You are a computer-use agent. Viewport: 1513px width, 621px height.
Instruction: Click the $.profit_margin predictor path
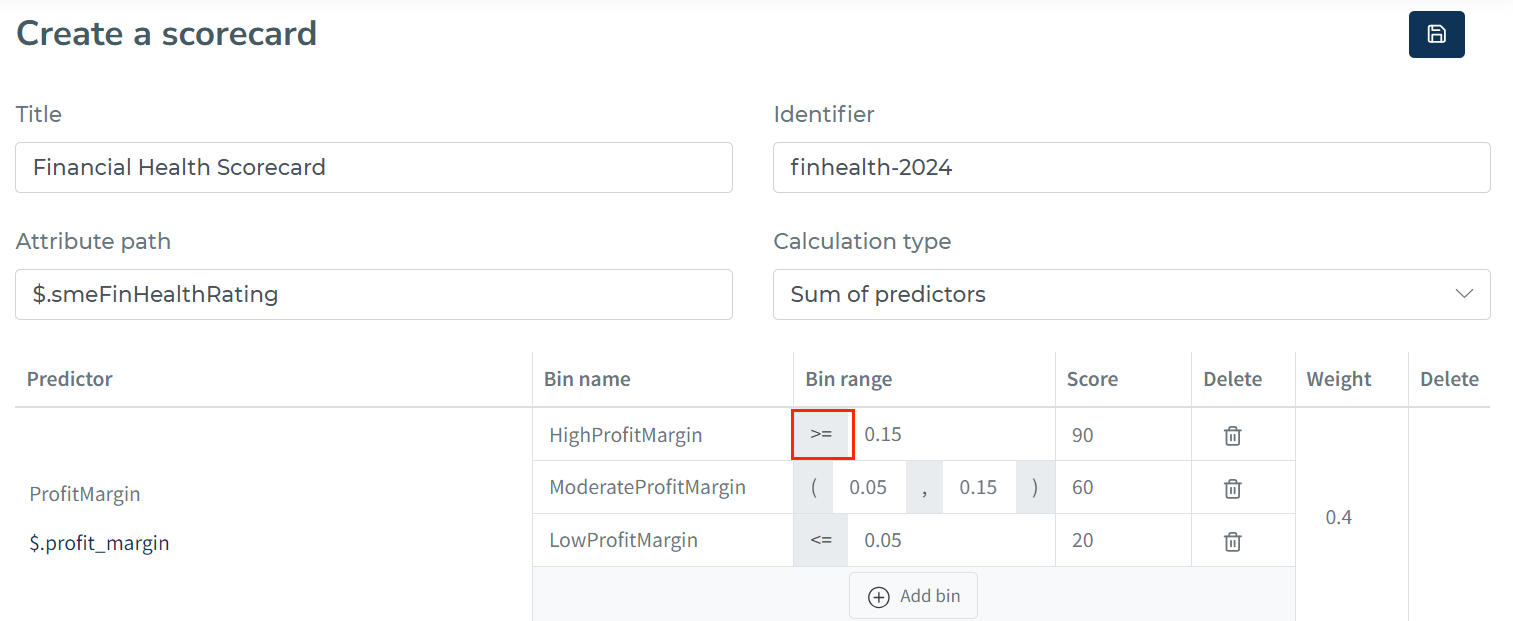point(100,544)
